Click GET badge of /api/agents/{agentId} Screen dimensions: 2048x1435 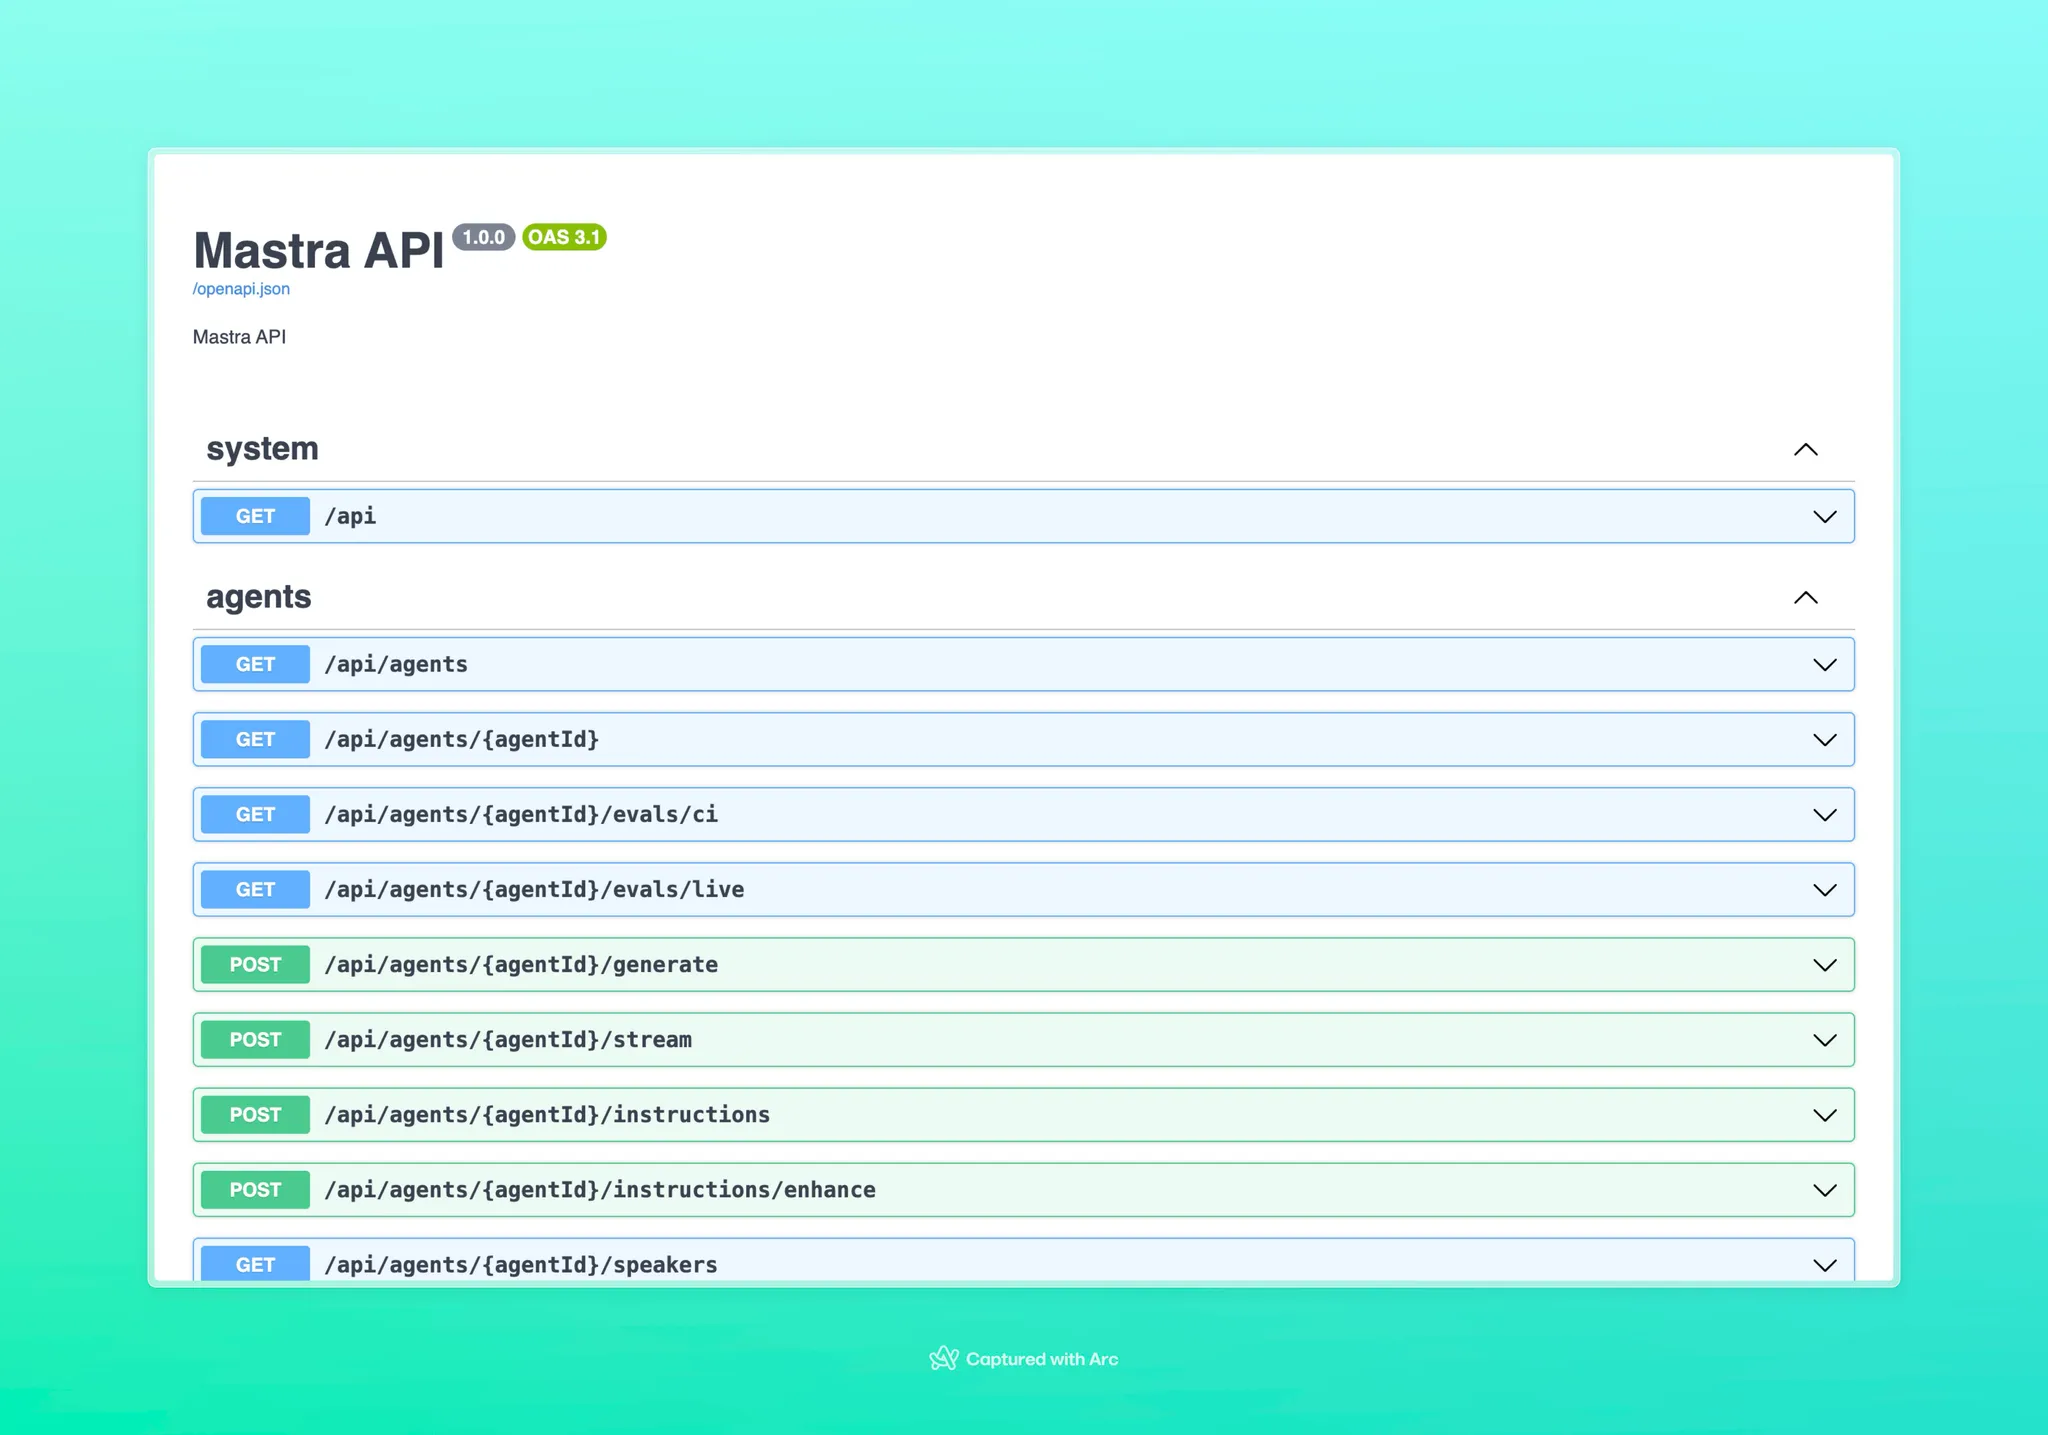255,739
